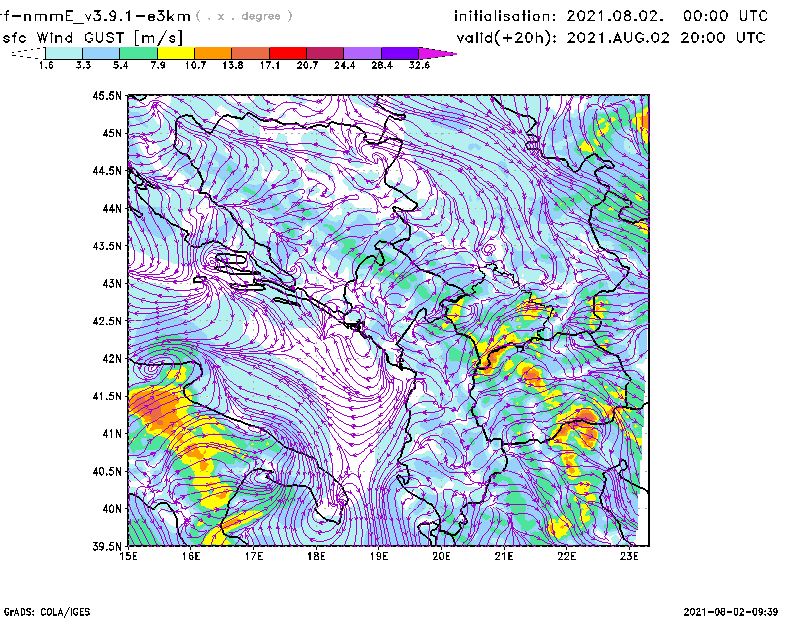Click the 19E longitude label
This screenshot has width=800, height=618.
click(379, 556)
